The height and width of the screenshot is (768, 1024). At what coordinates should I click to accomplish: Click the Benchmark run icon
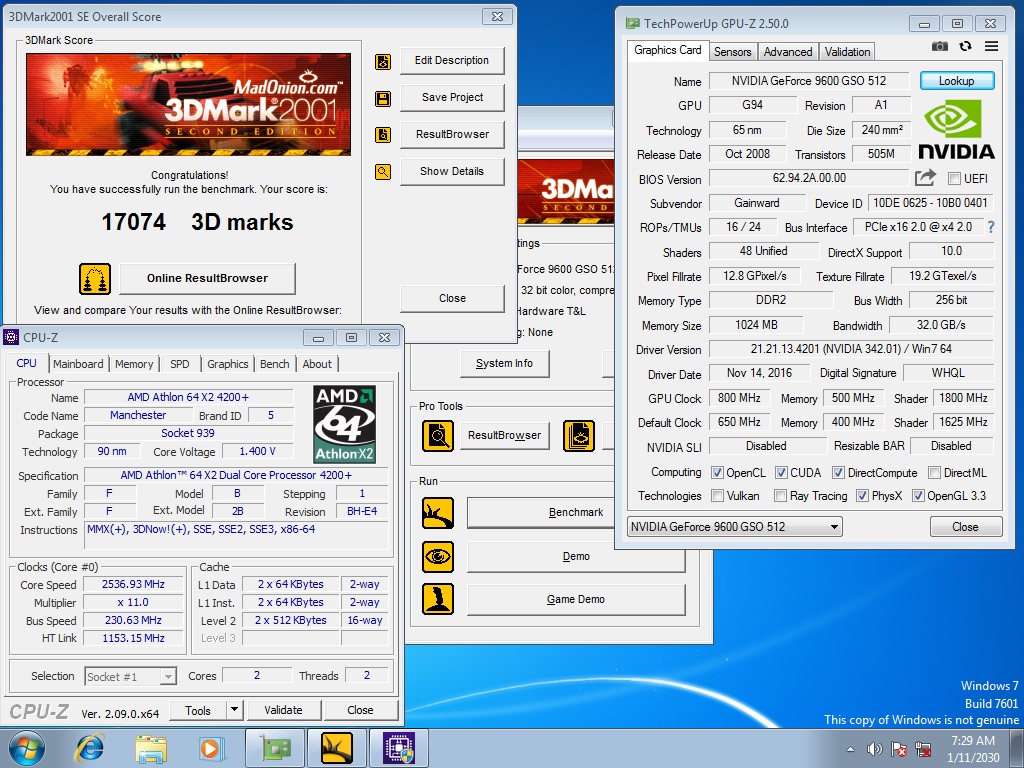(x=438, y=513)
